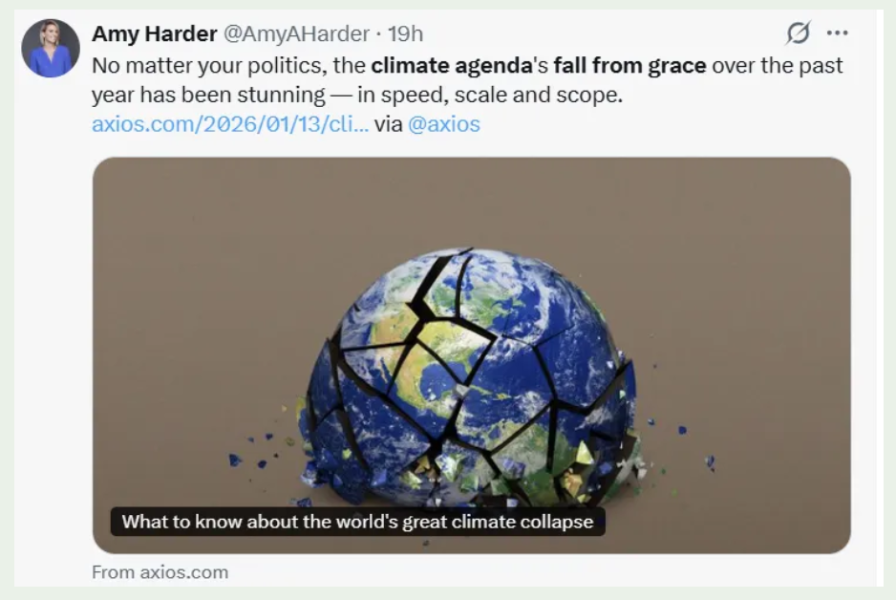The image size is (896, 600).
Task: Open the post via the 19h timestamp
Action: 406,34
